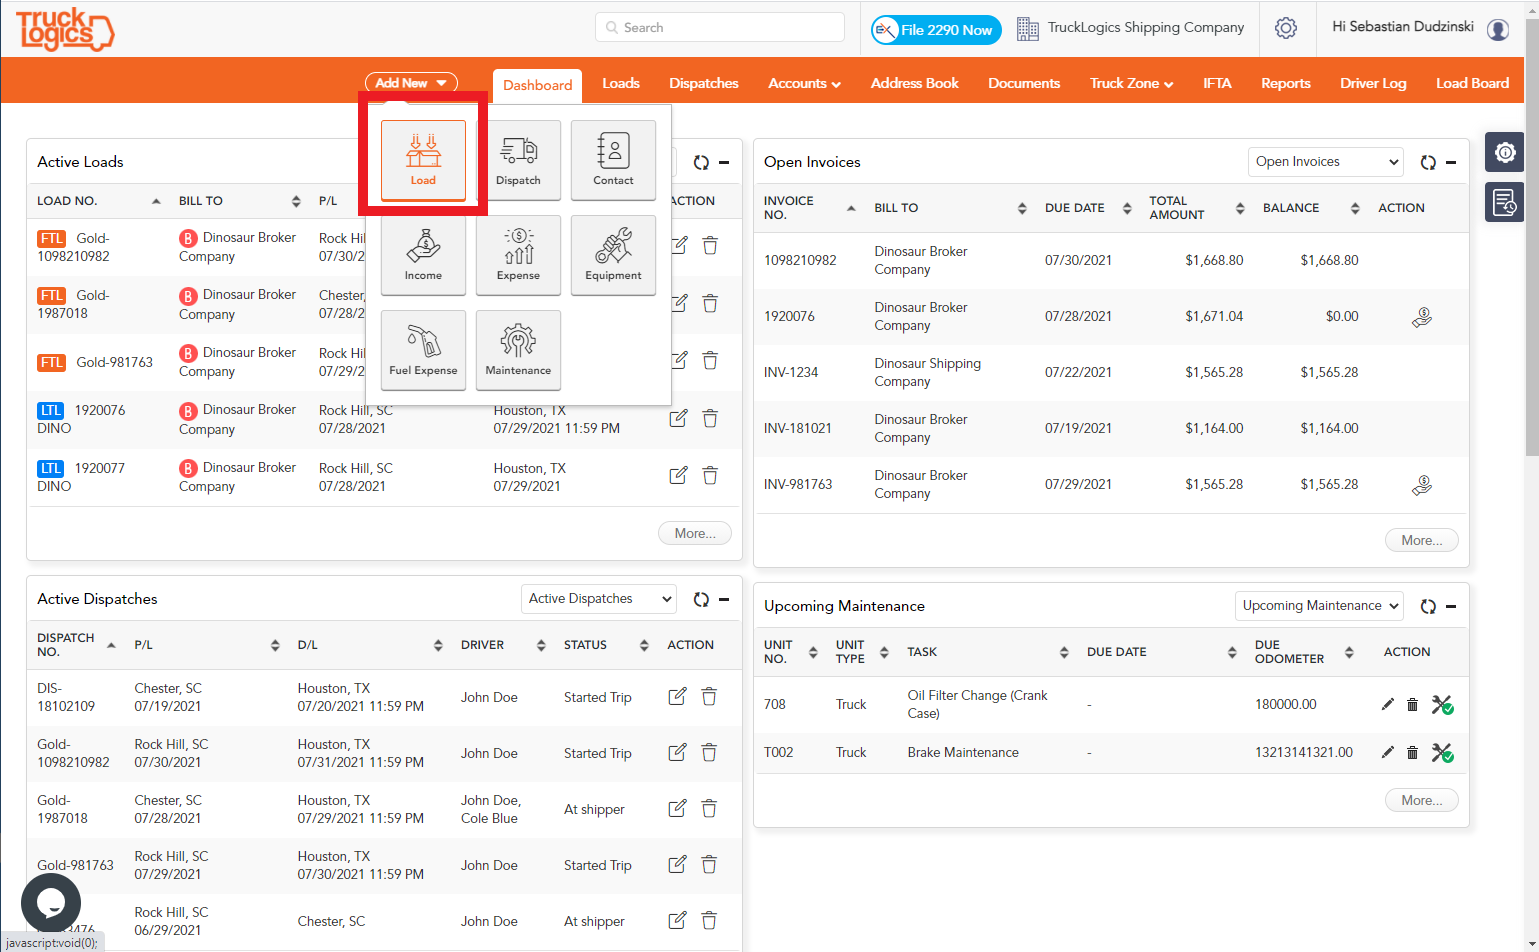Screen dimensions: 1539x952
Task: Select the Load icon in Add New menu
Action: tap(423, 160)
